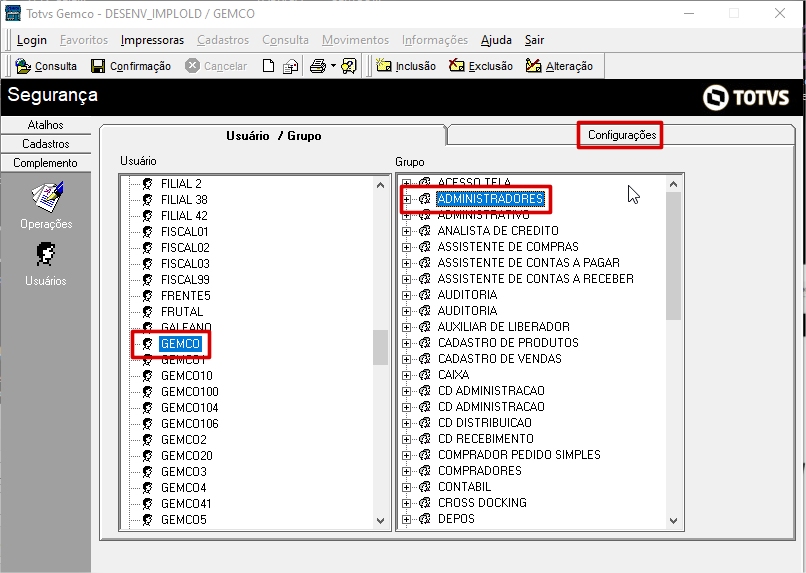
Task: Open Operações from the sidebar icon
Action: (x=47, y=197)
